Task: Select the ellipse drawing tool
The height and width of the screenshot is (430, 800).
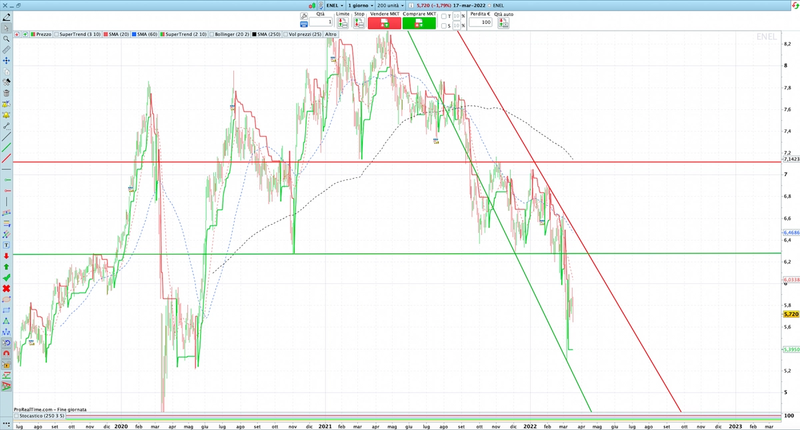Action: pos(6,299)
